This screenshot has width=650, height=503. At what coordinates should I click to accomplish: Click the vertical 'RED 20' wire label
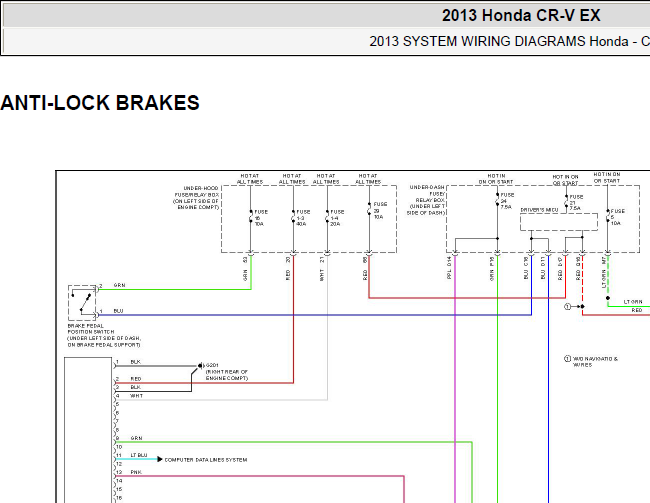(288, 268)
